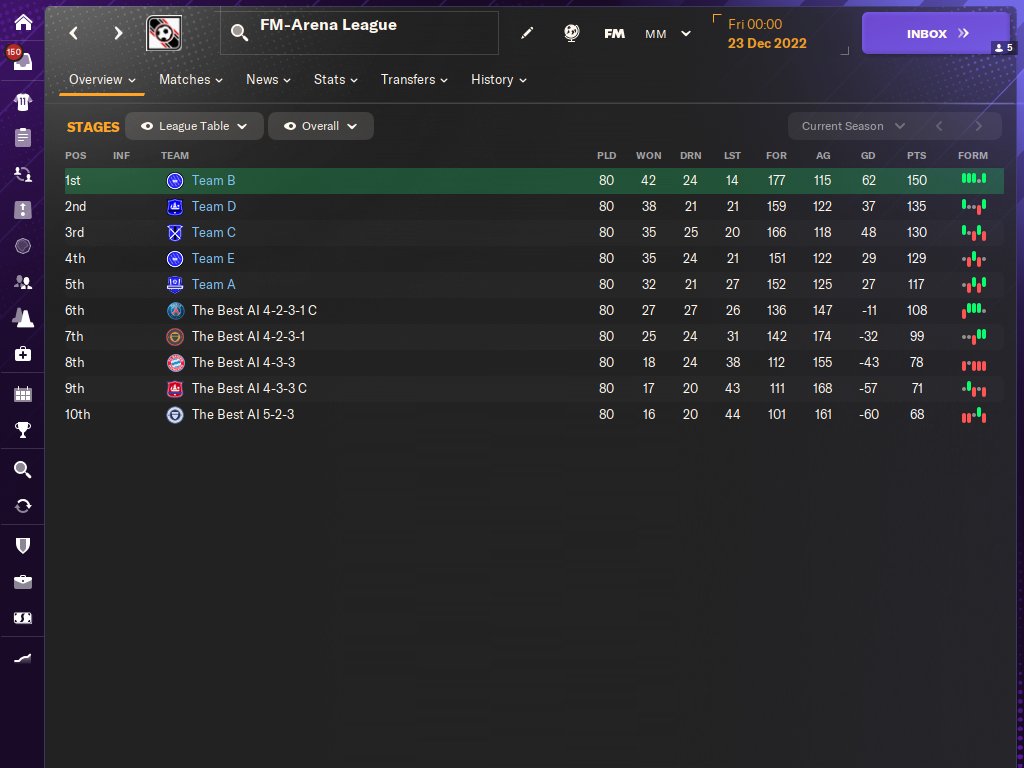Click the INBOX continue button
The height and width of the screenshot is (768, 1024).
tap(936, 33)
